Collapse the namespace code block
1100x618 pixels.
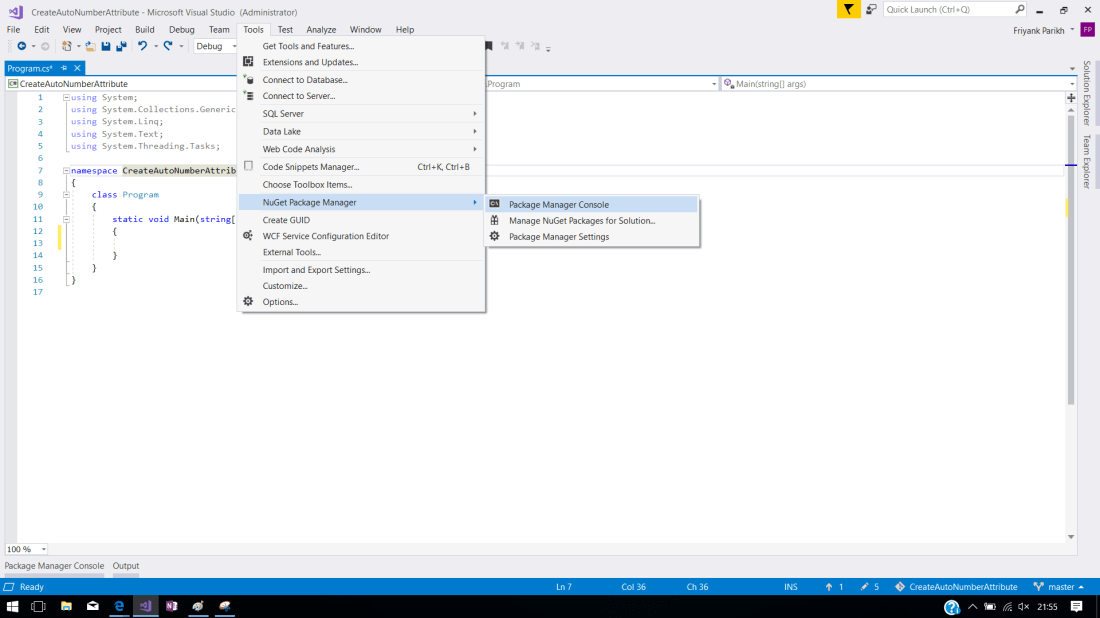(x=66, y=171)
